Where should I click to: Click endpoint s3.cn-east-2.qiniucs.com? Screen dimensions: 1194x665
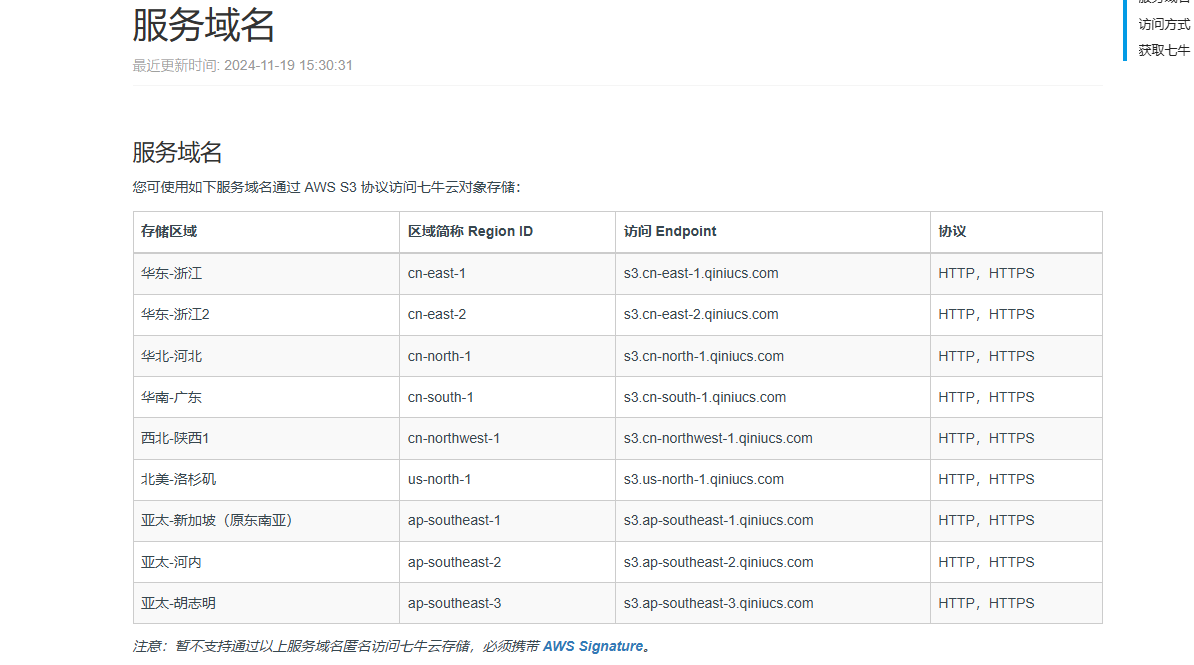click(x=701, y=315)
